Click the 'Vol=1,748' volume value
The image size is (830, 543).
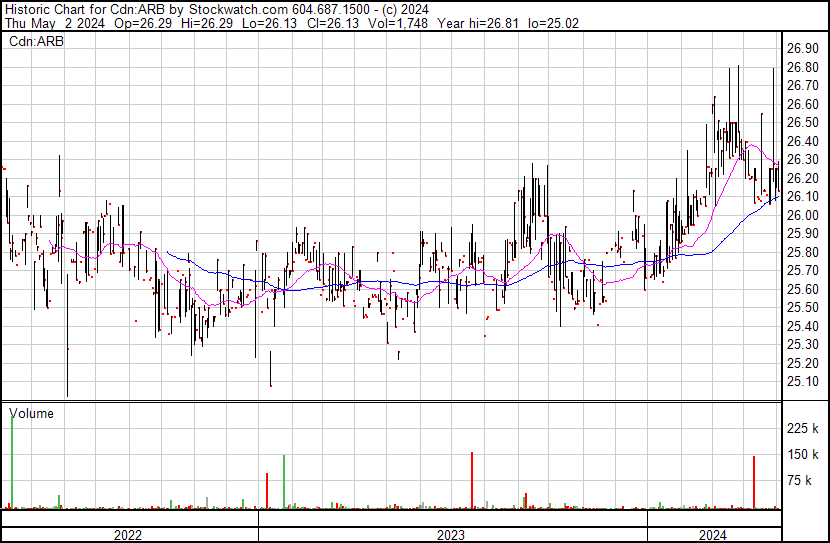[x=398, y=23]
